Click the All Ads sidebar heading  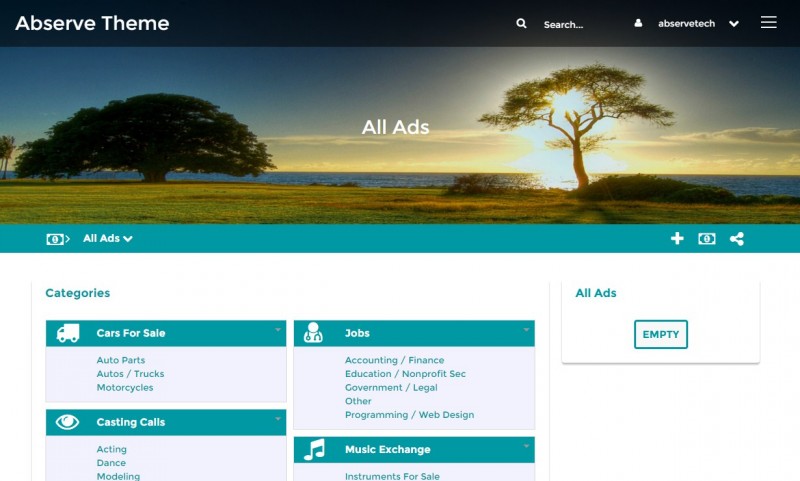point(596,293)
